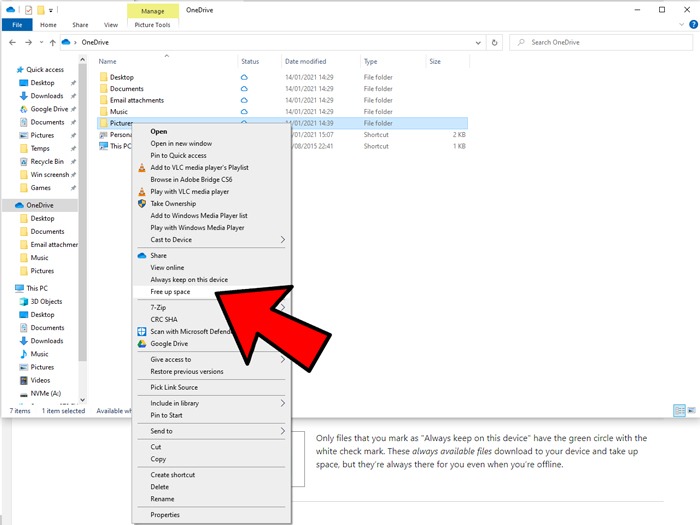
Task: Click cloud status icon for Music folder
Action: click(x=244, y=112)
